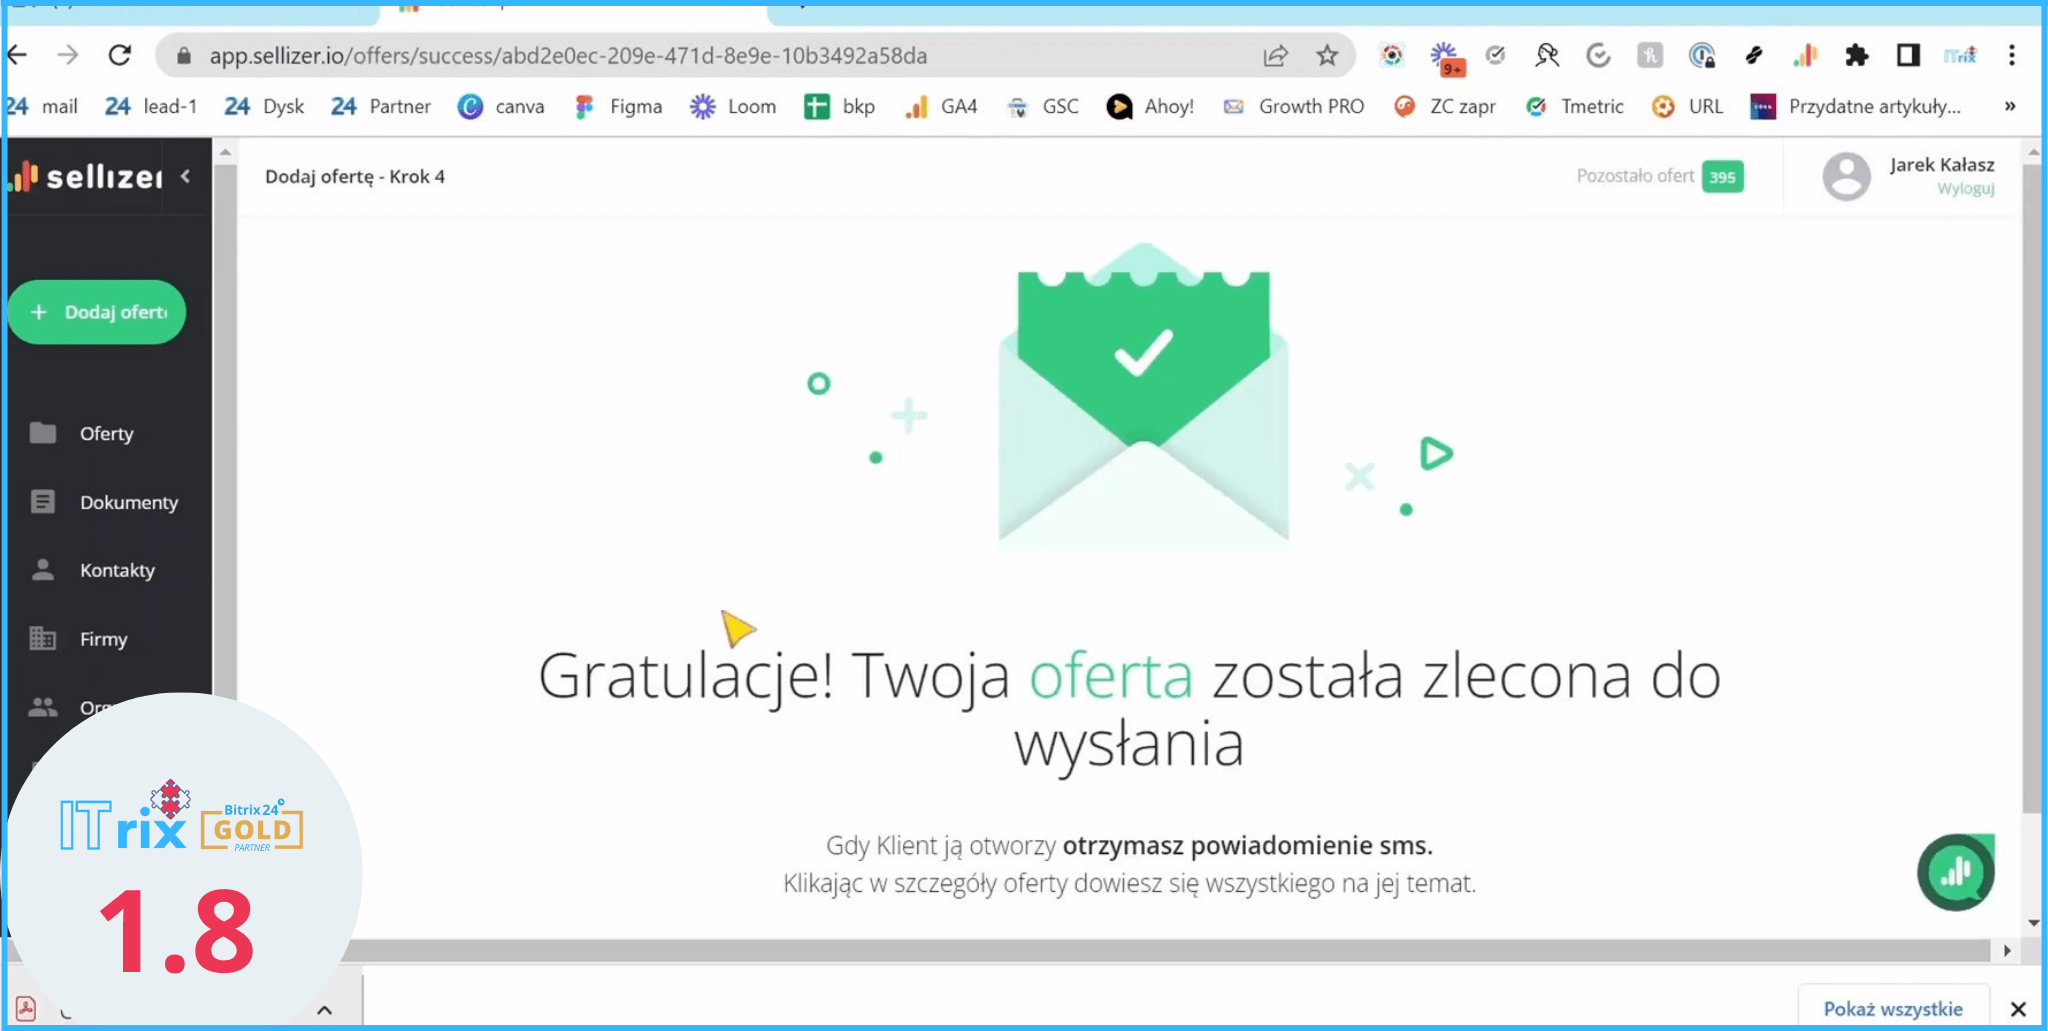Open Chrome three-dot menu
This screenshot has height=1031, width=2048.
click(x=2012, y=56)
